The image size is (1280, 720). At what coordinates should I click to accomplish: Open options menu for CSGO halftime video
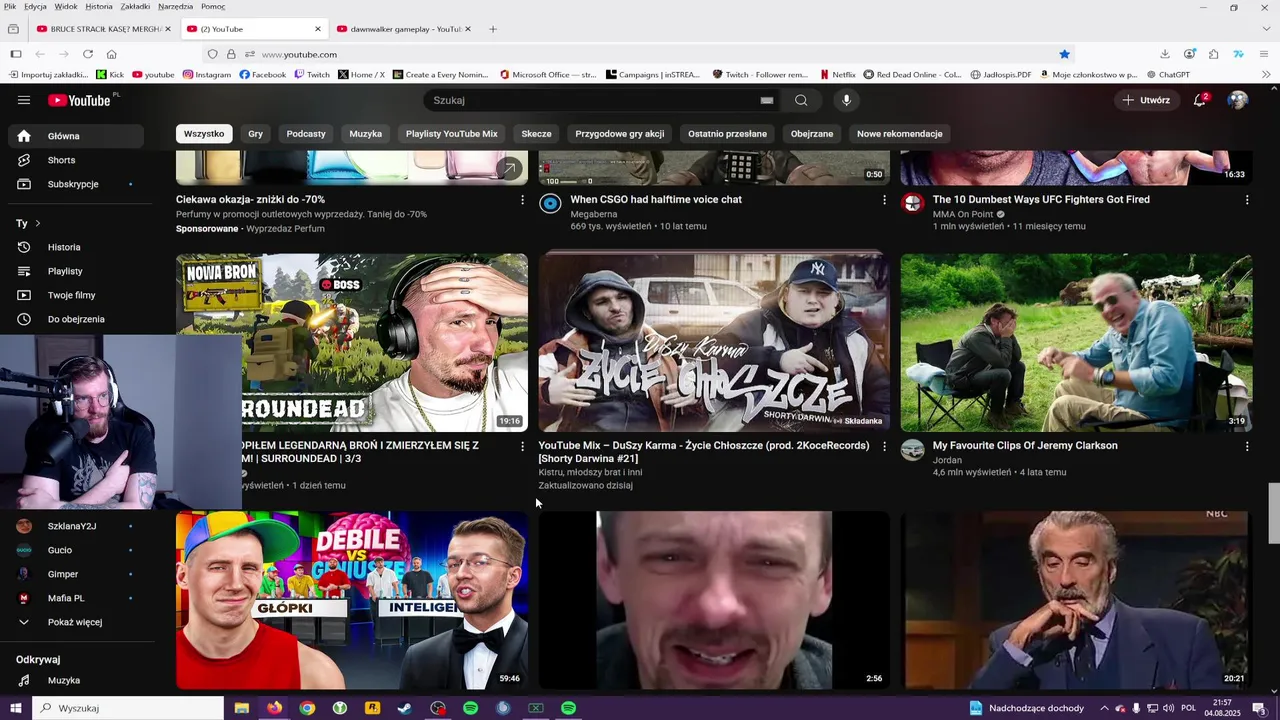click(x=884, y=200)
